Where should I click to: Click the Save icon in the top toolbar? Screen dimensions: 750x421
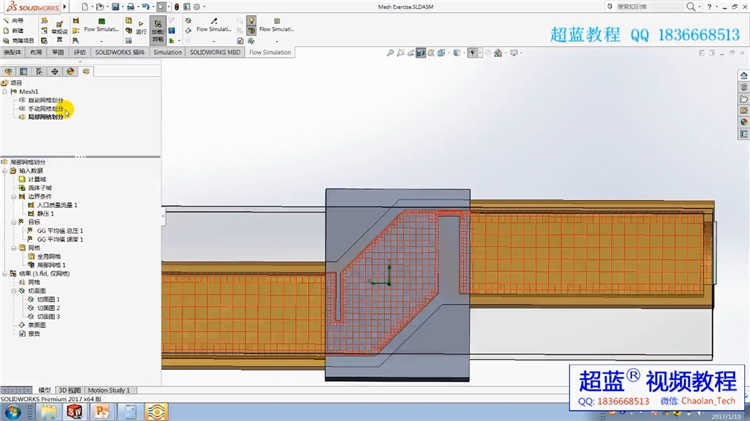(115, 7)
